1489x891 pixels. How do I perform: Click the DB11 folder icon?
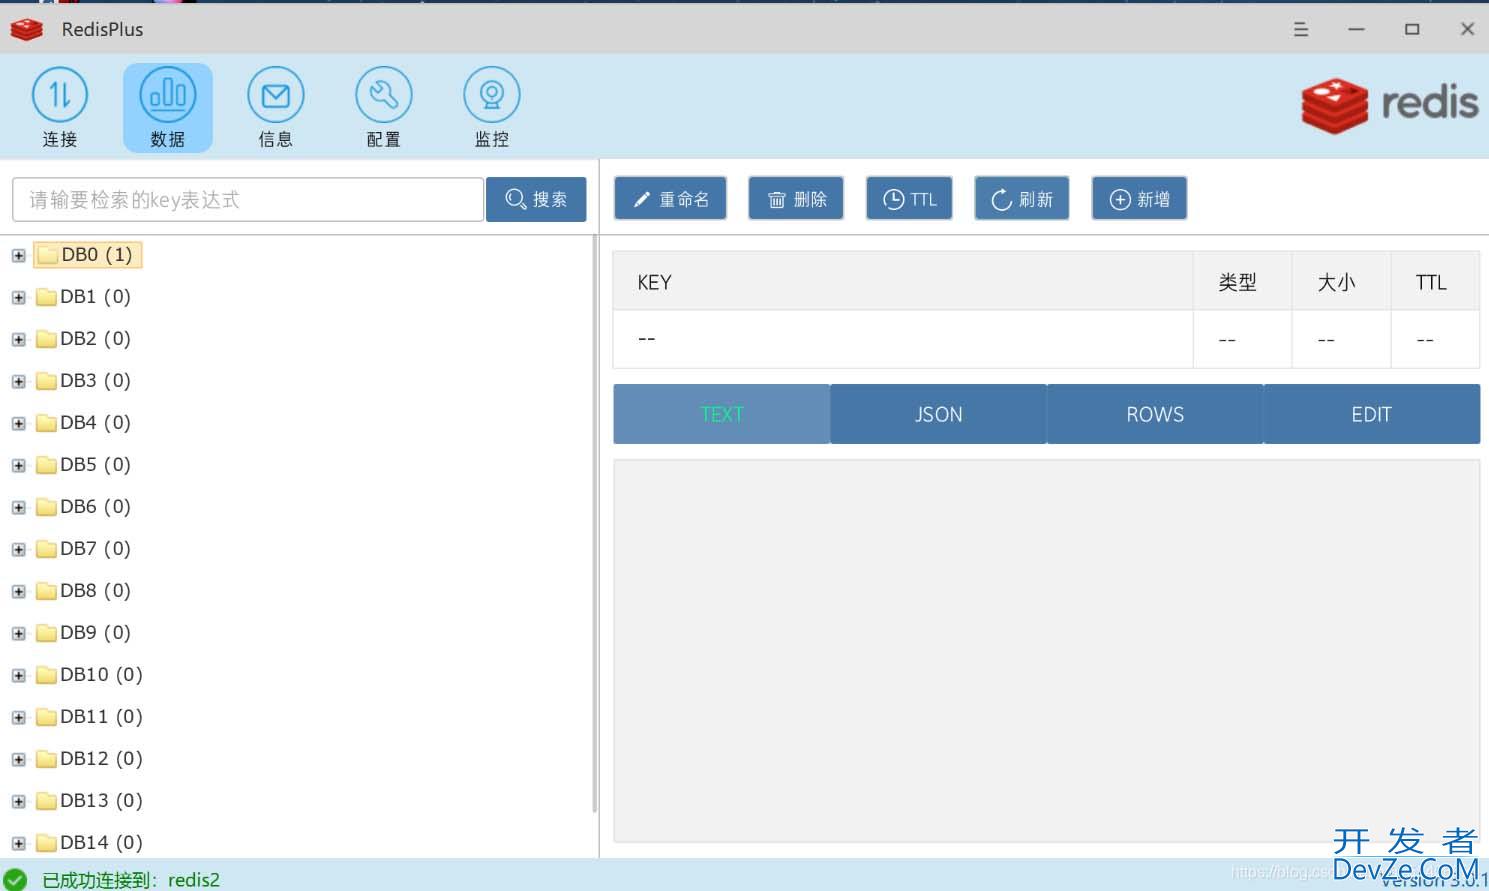pyautogui.click(x=46, y=717)
